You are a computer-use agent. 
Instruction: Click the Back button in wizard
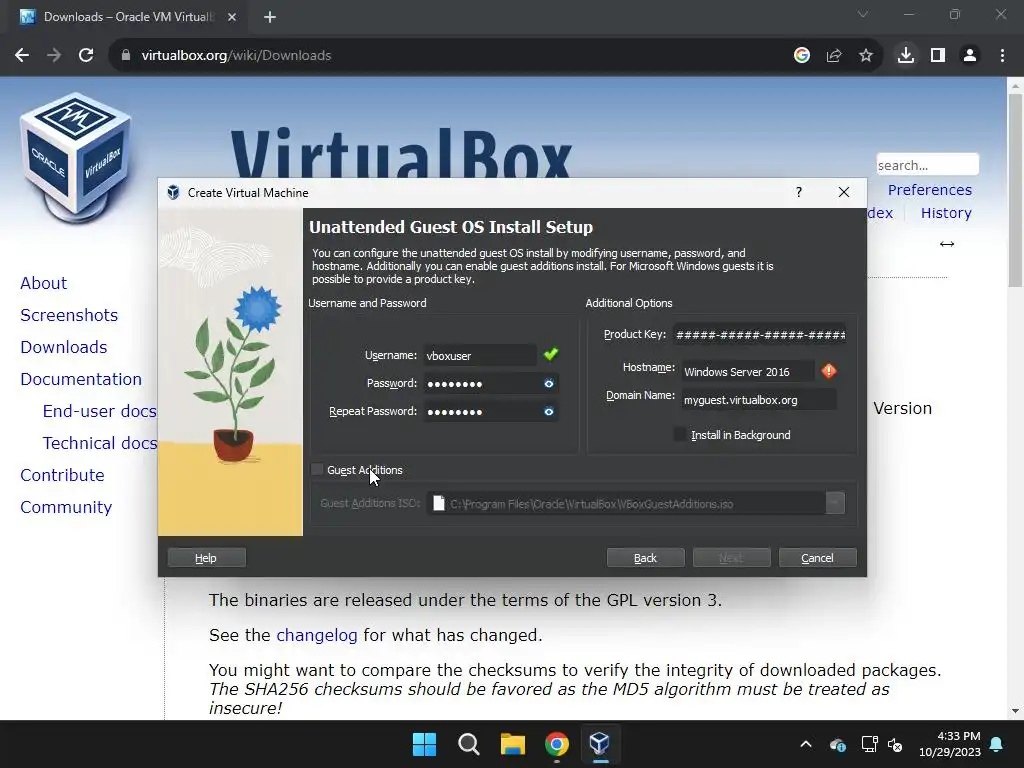645,558
